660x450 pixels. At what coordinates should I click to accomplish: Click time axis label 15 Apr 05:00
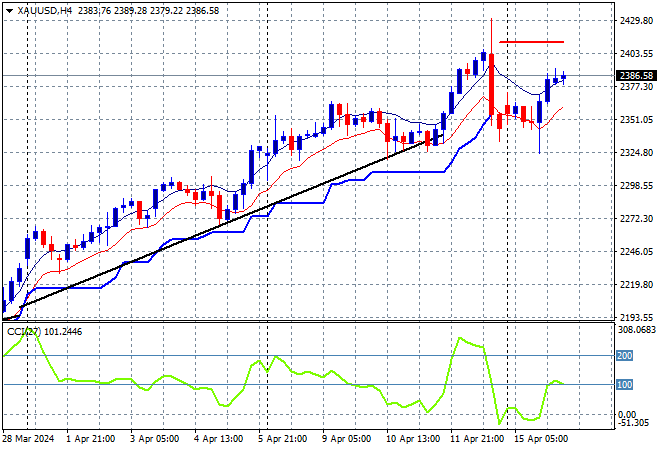point(541,439)
